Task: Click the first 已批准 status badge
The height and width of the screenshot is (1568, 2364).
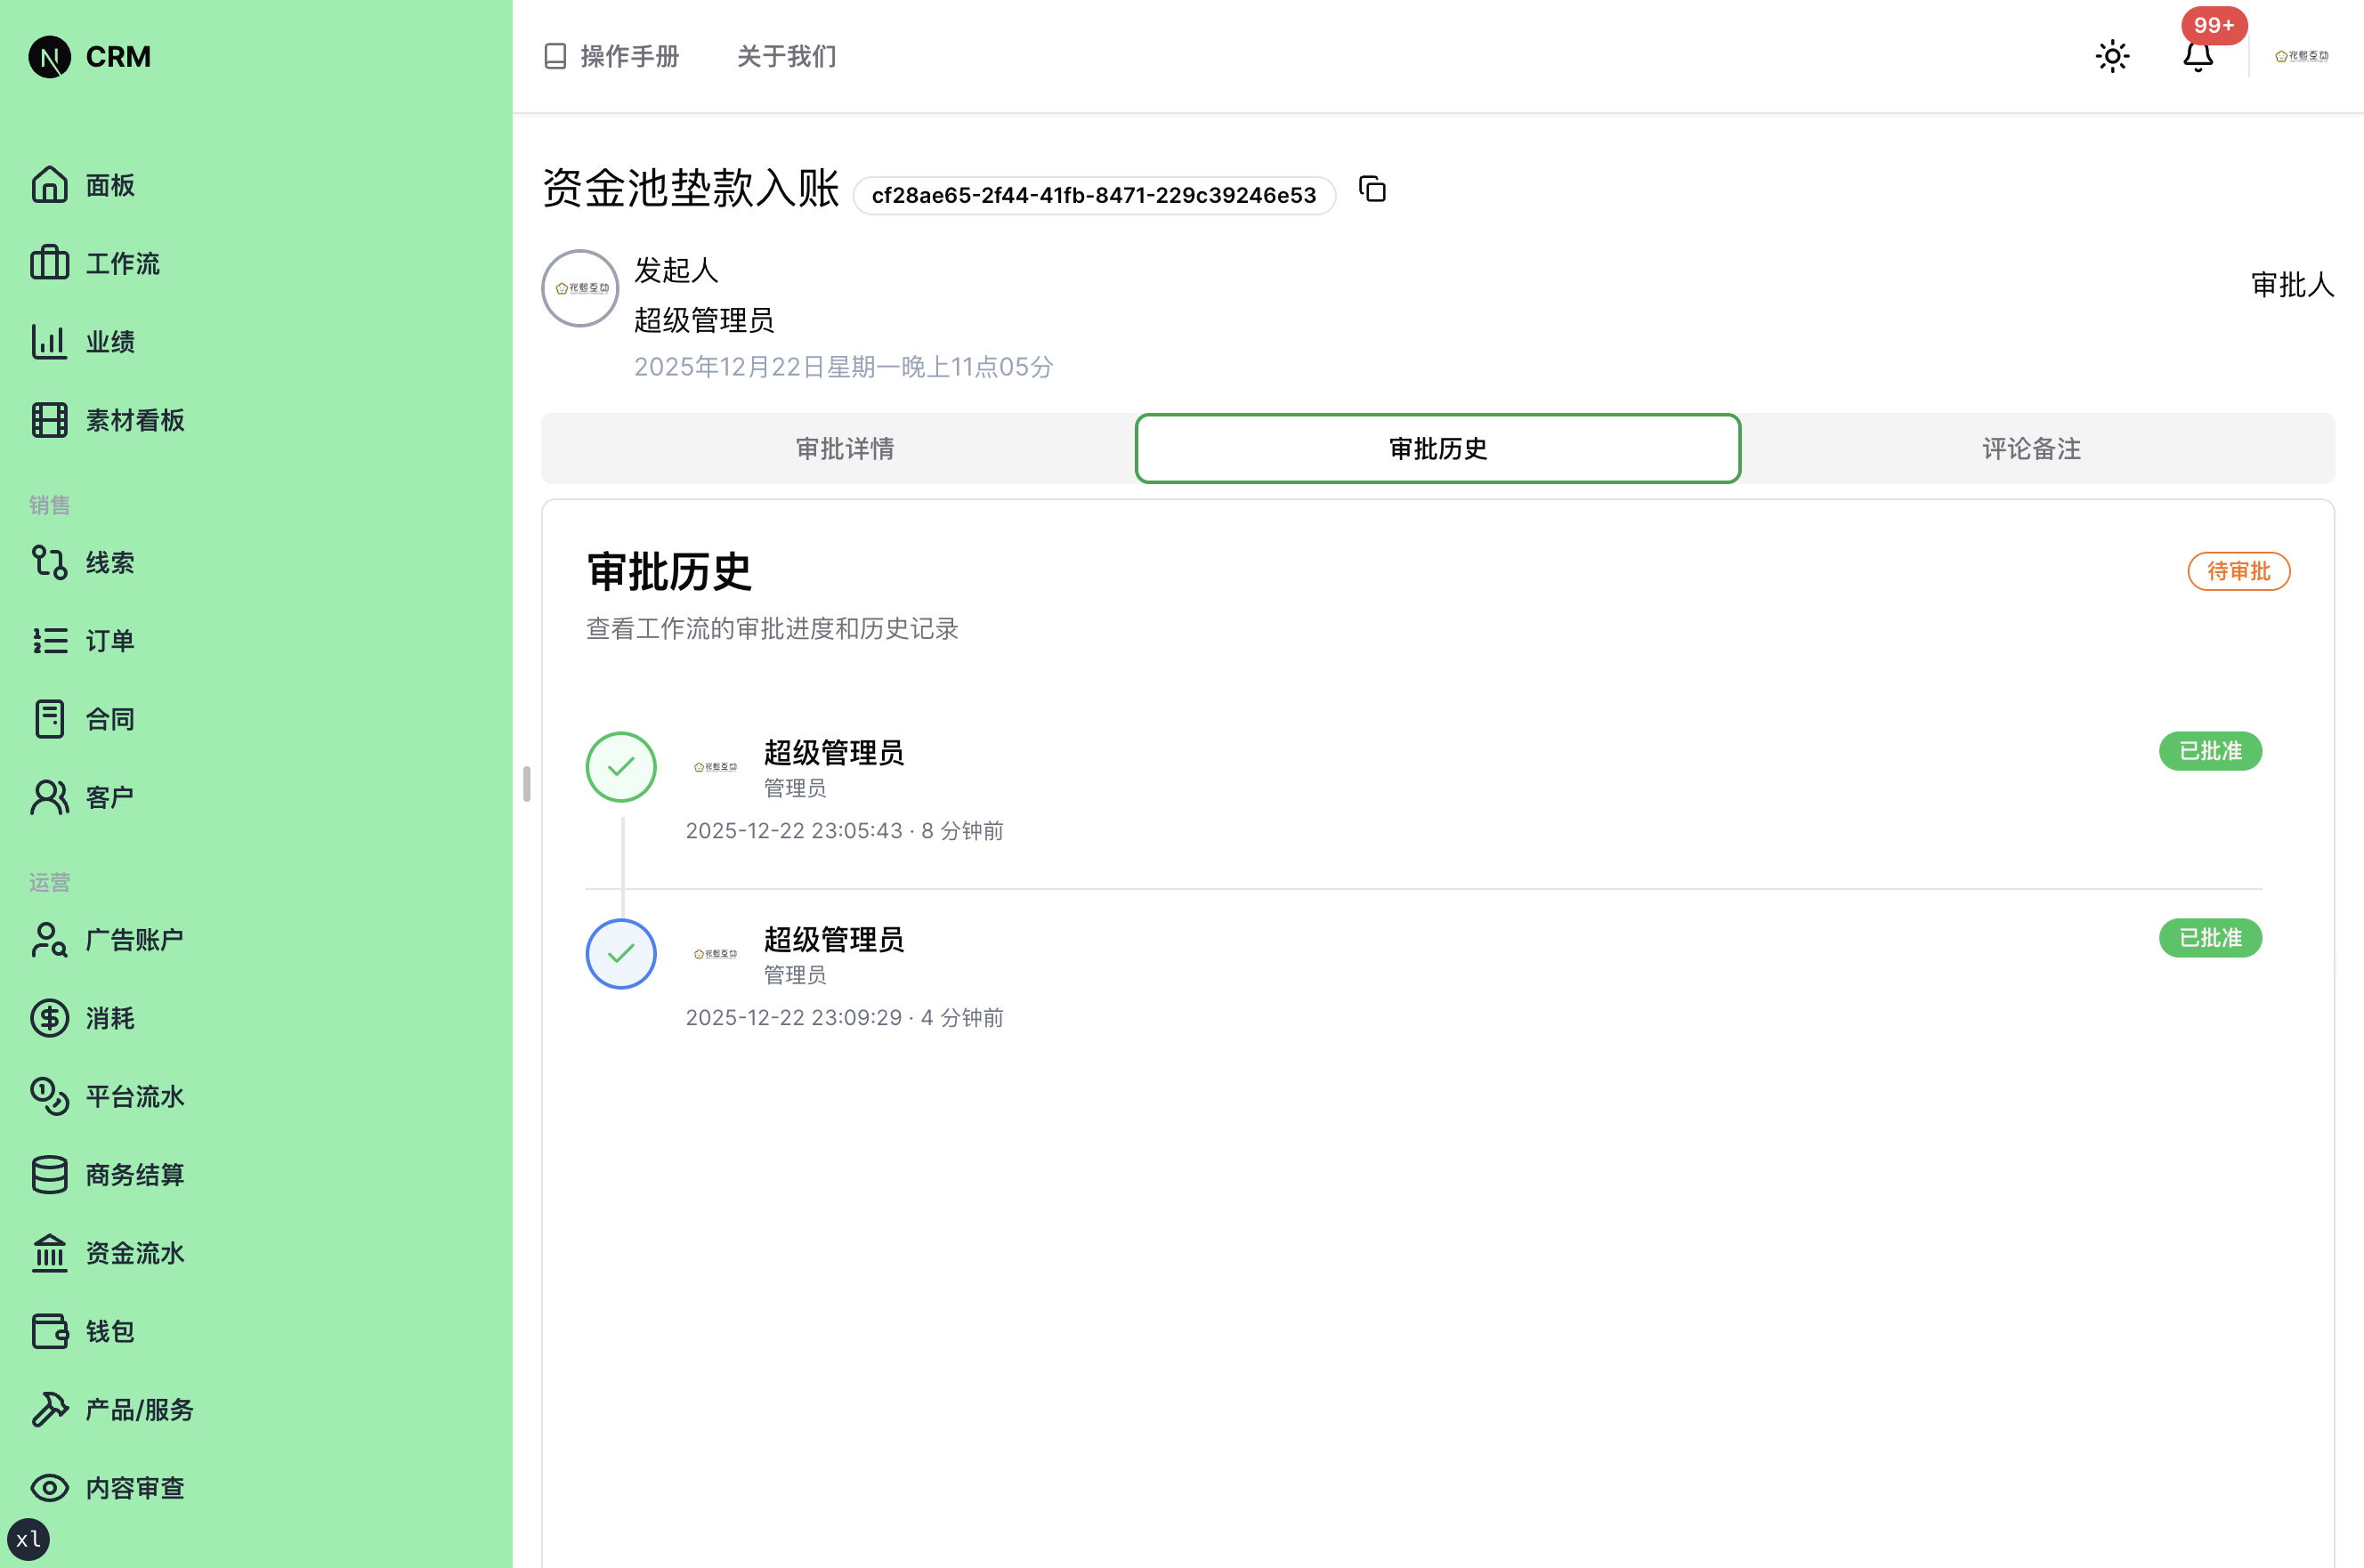Action: [x=2209, y=751]
